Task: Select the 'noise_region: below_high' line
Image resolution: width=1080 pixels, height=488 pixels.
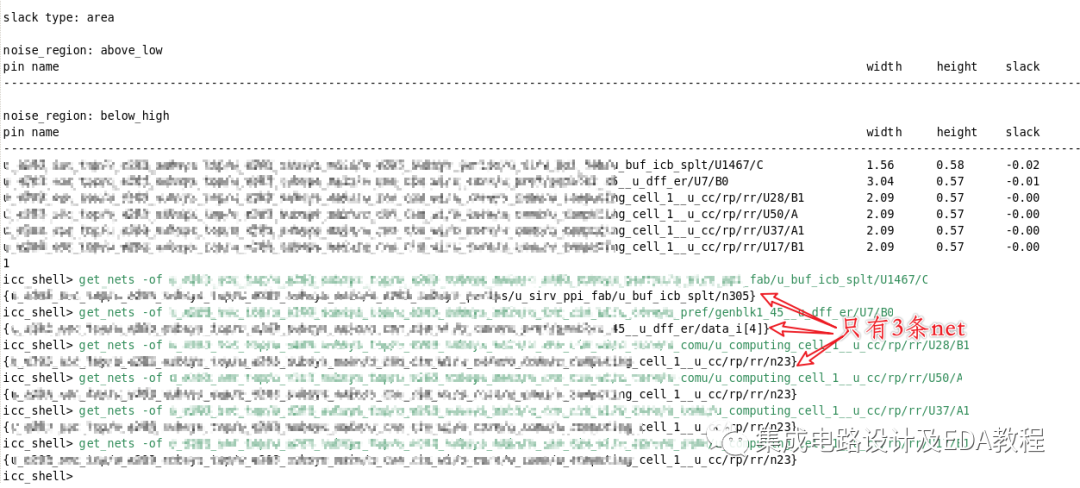Action: [x=86, y=116]
